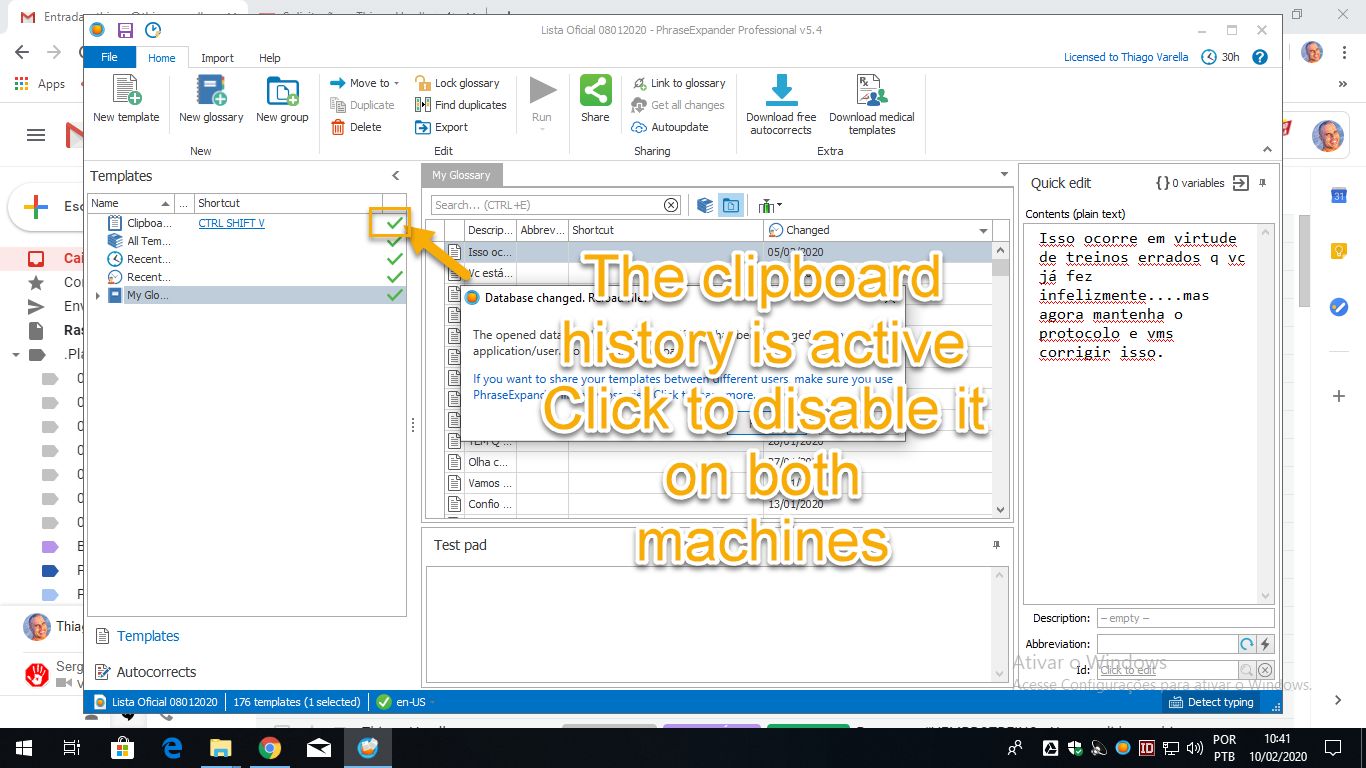Open the Move to dropdown in the ribbon
Viewport: 1366px width, 768px height.
click(365, 83)
